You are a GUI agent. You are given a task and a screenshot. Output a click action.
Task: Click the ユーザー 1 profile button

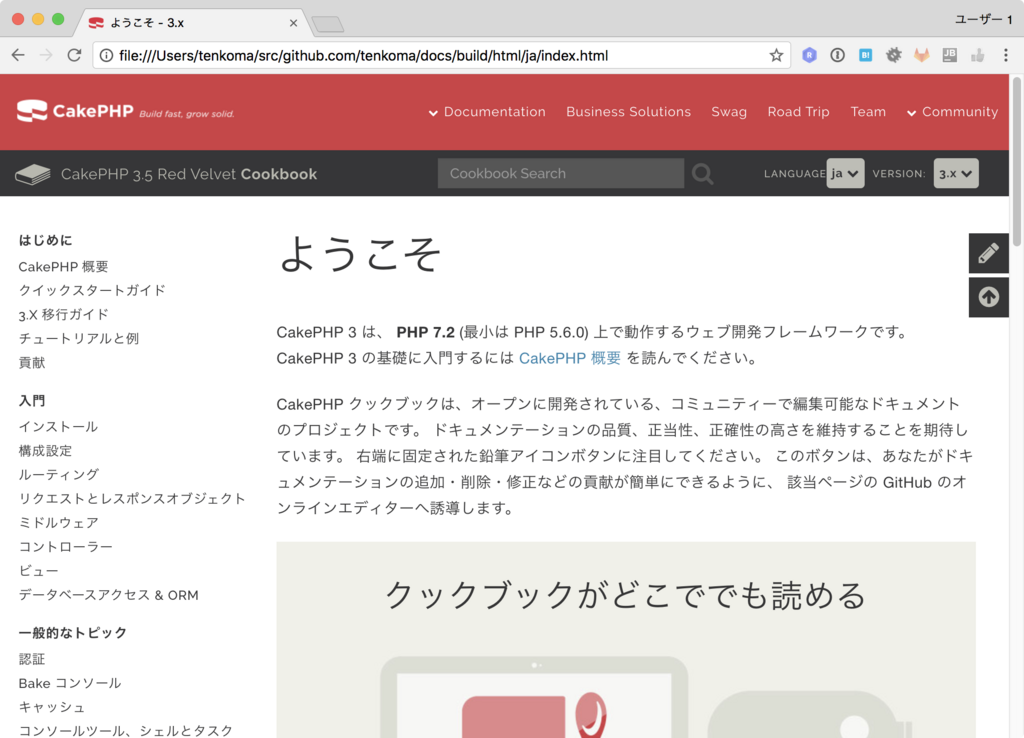[x=983, y=20]
